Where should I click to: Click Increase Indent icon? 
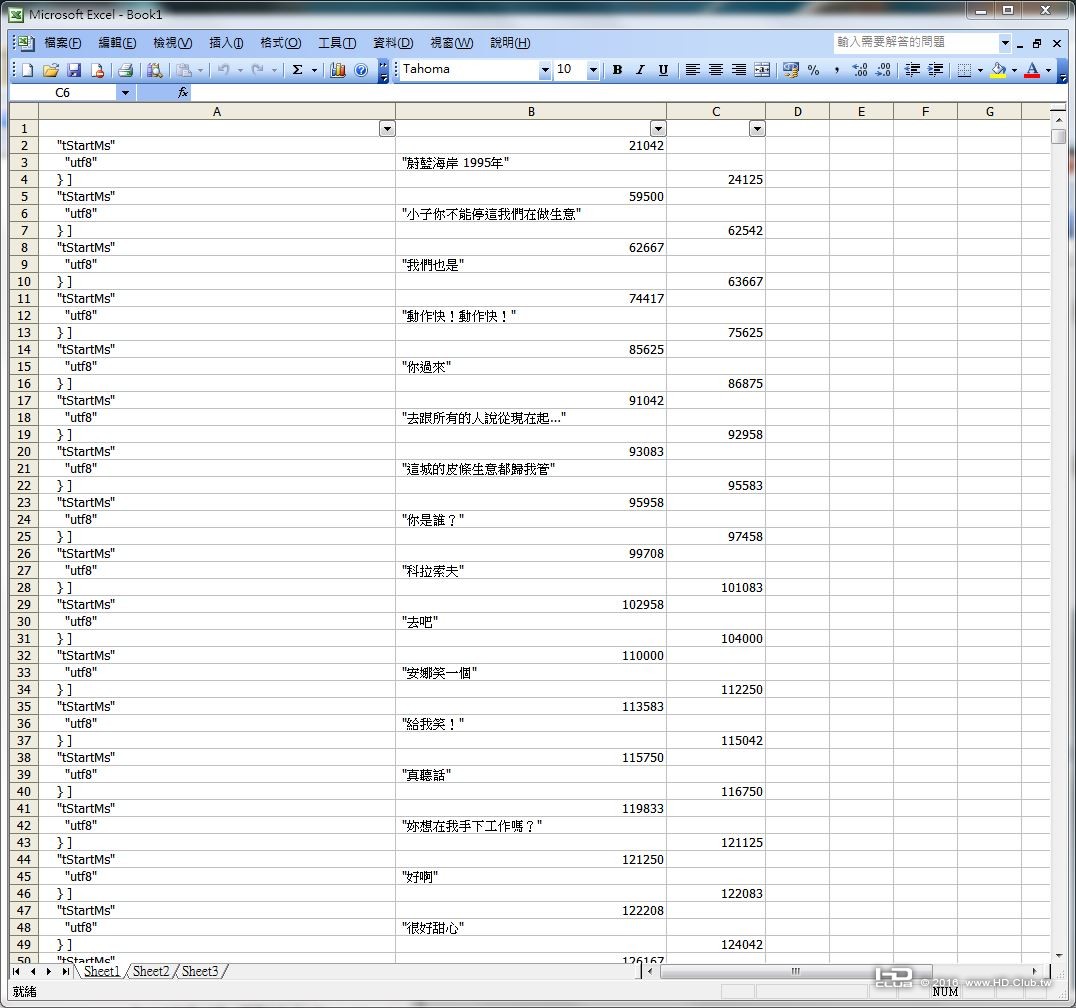935,70
